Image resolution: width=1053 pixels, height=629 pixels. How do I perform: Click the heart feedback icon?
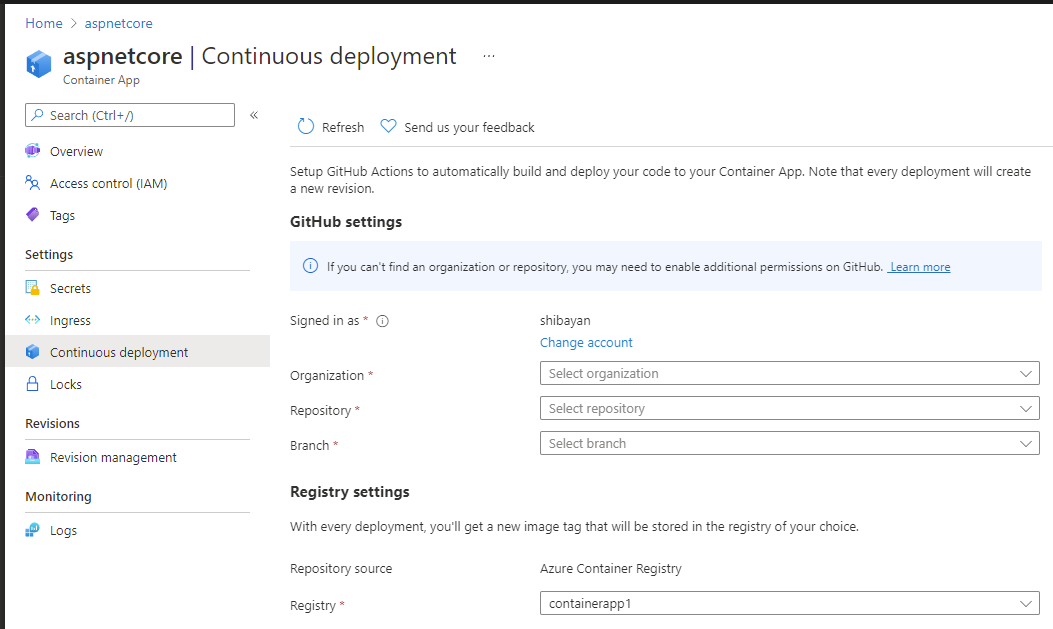tap(388, 126)
